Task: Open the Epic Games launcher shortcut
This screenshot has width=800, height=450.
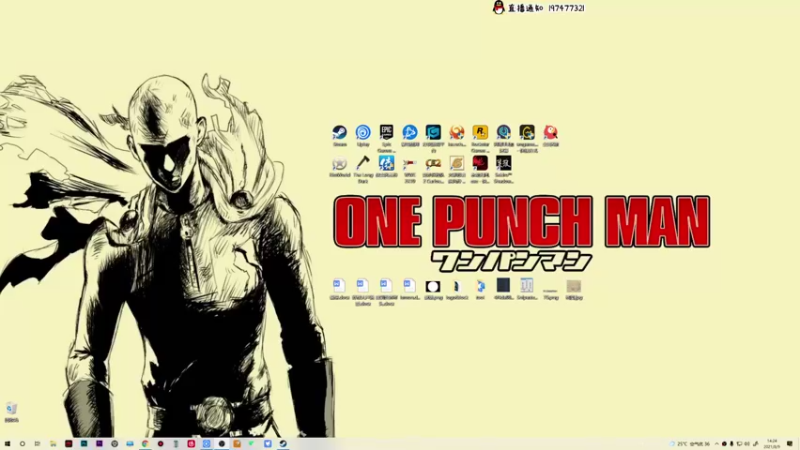Action: [x=386, y=138]
